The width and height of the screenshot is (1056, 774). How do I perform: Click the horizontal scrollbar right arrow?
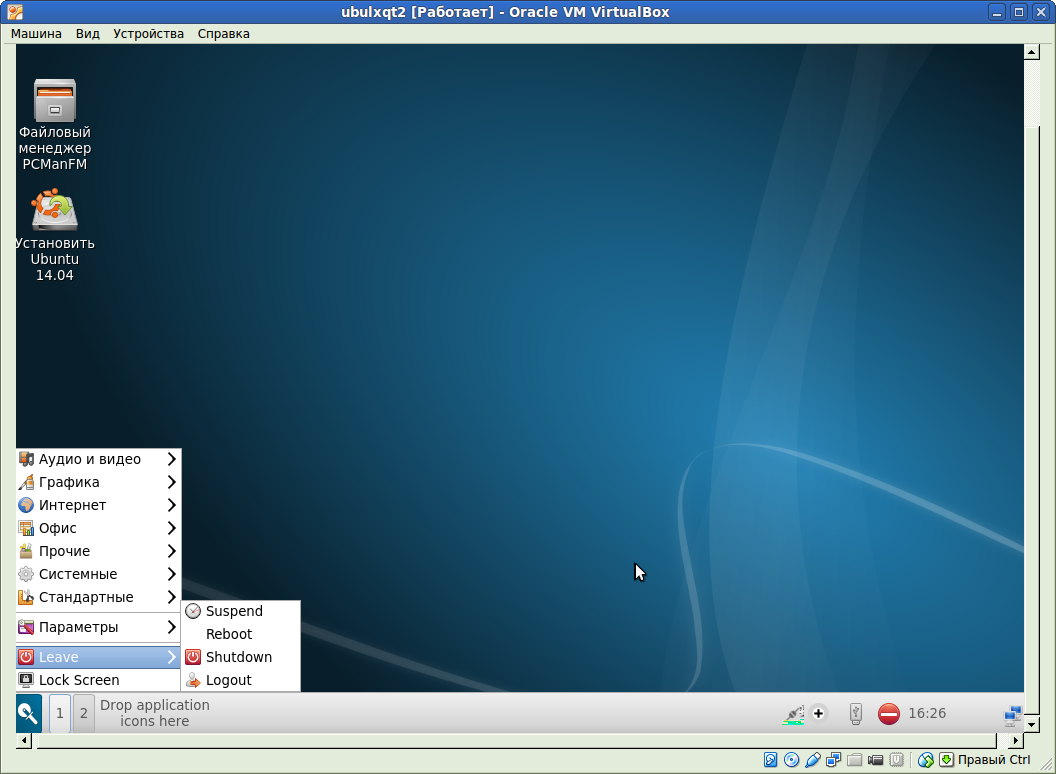coord(1016,740)
